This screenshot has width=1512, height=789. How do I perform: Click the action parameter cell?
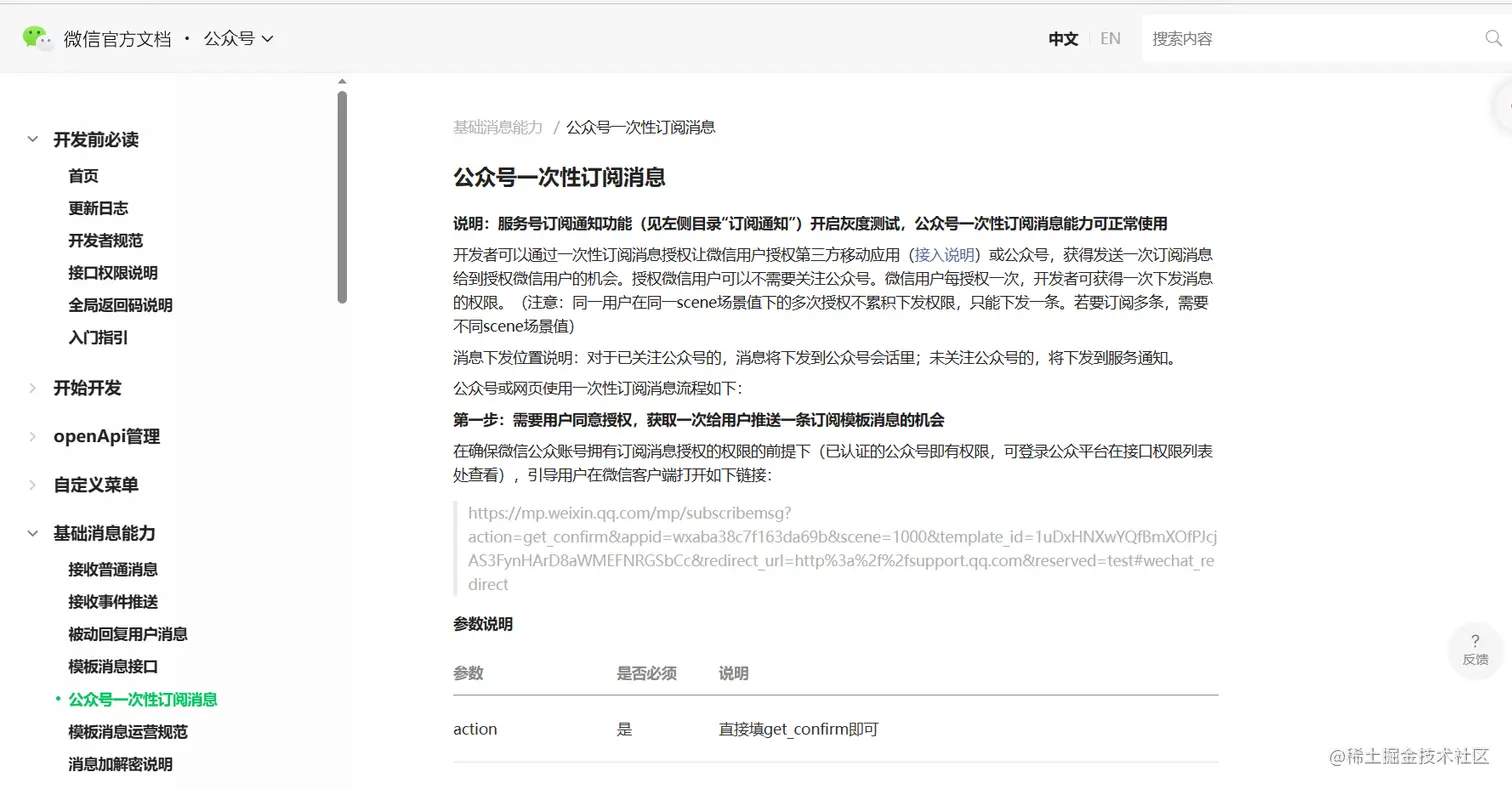(475, 729)
